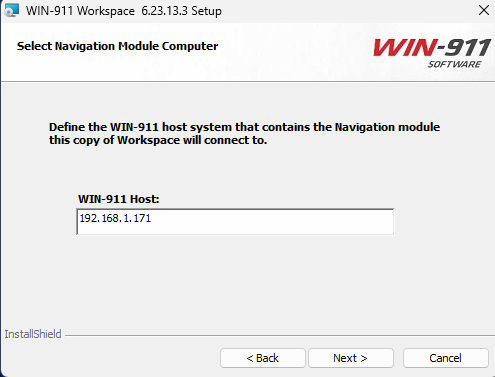Image resolution: width=495 pixels, height=377 pixels.
Task: Click the WIN-911 Host input field
Action: pos(235,222)
